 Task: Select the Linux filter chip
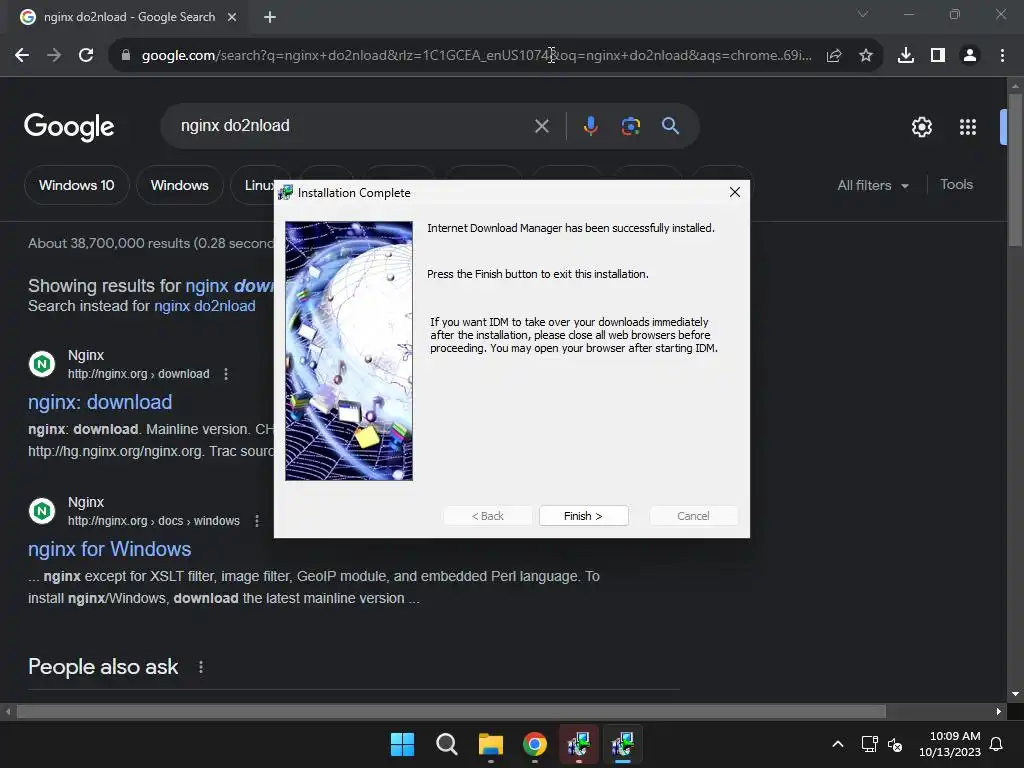(257, 185)
